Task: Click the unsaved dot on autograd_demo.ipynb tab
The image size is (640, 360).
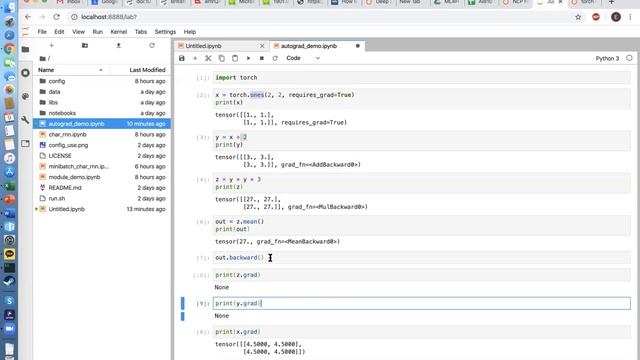Action: click(x=358, y=46)
